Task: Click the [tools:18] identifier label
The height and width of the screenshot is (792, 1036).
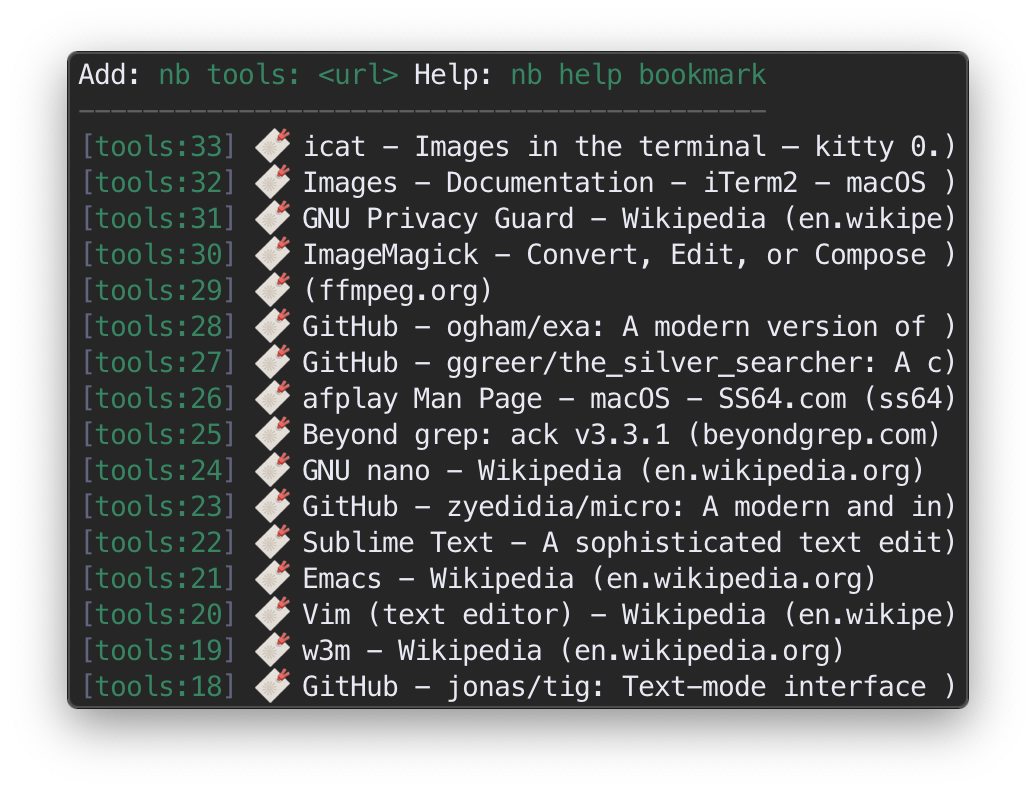Action: [158, 687]
